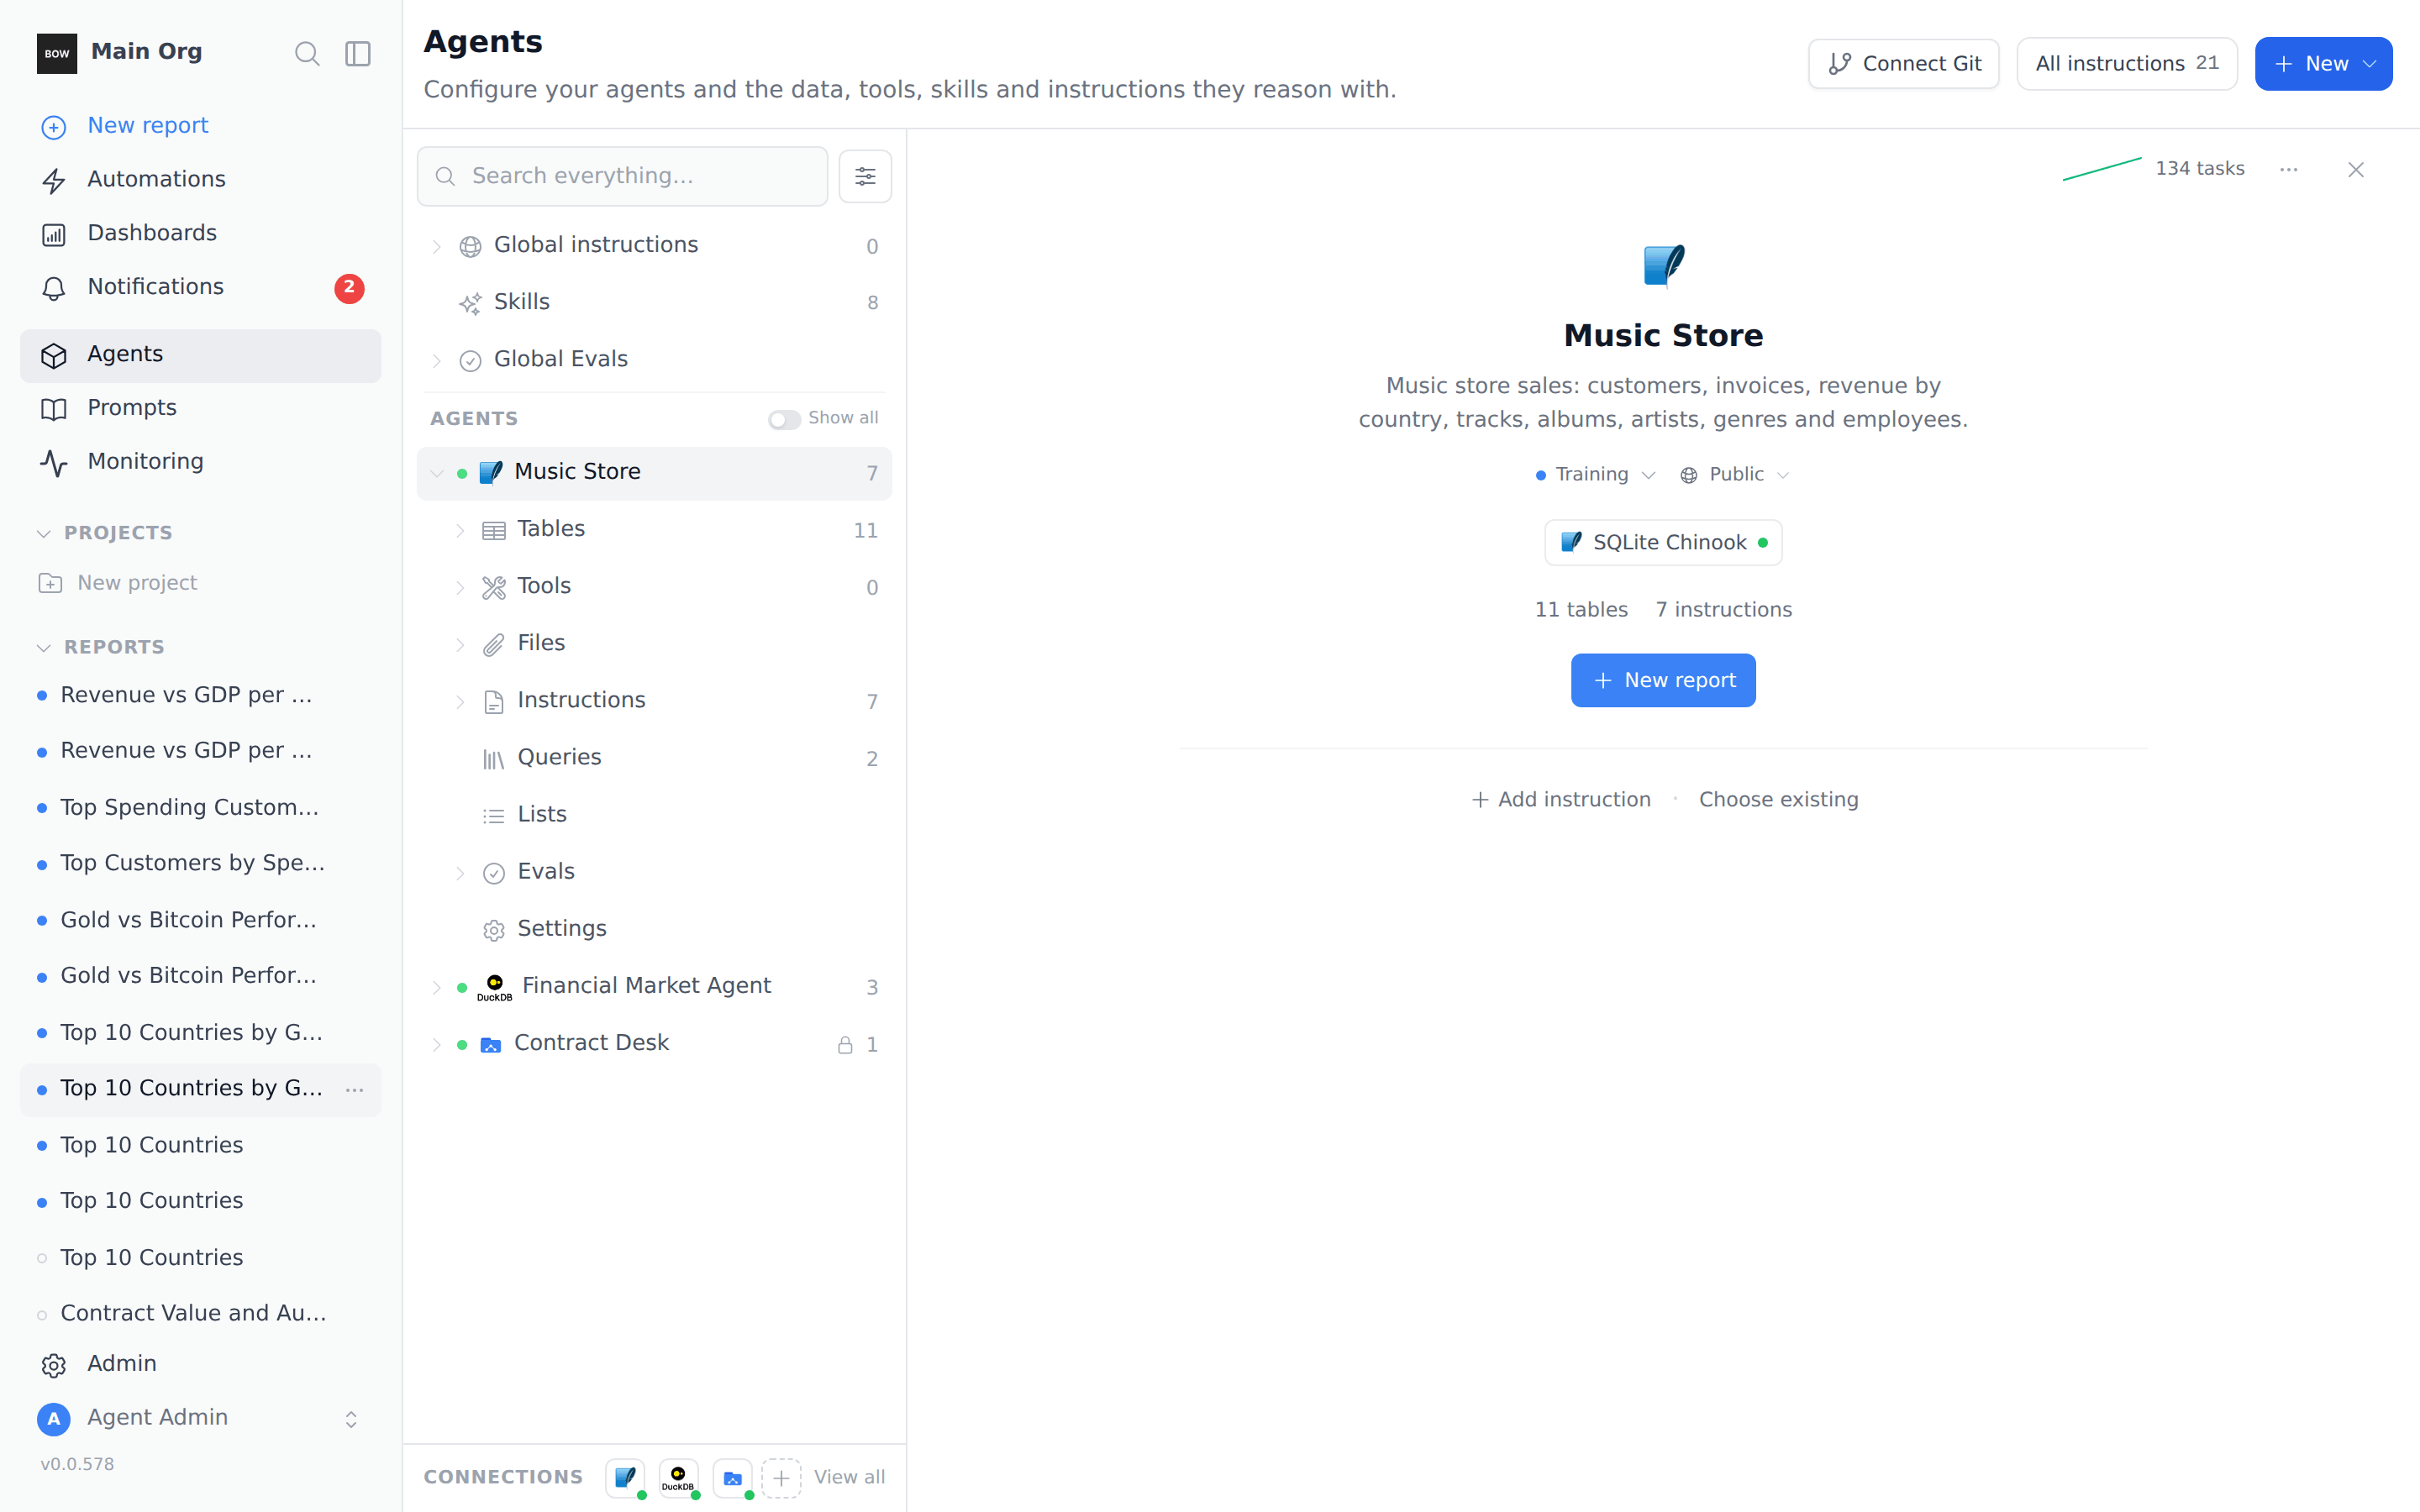The width and height of the screenshot is (2420, 1512).
Task: Click the BOW organization logo
Action: tap(57, 53)
